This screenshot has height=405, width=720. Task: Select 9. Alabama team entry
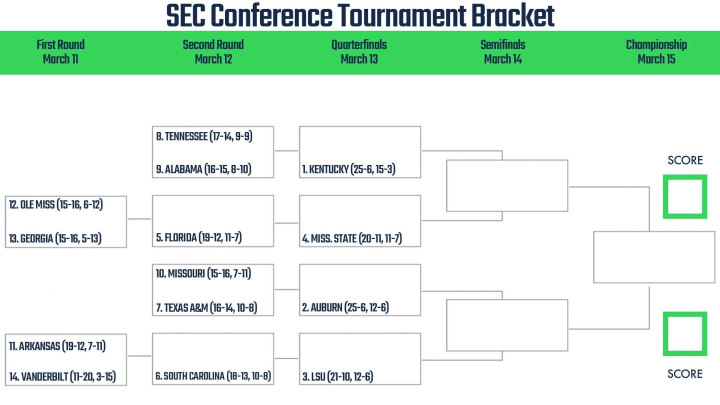tap(203, 169)
